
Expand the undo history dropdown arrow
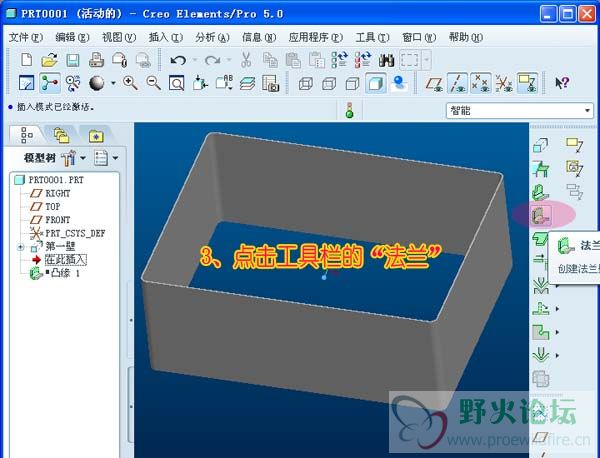point(194,60)
